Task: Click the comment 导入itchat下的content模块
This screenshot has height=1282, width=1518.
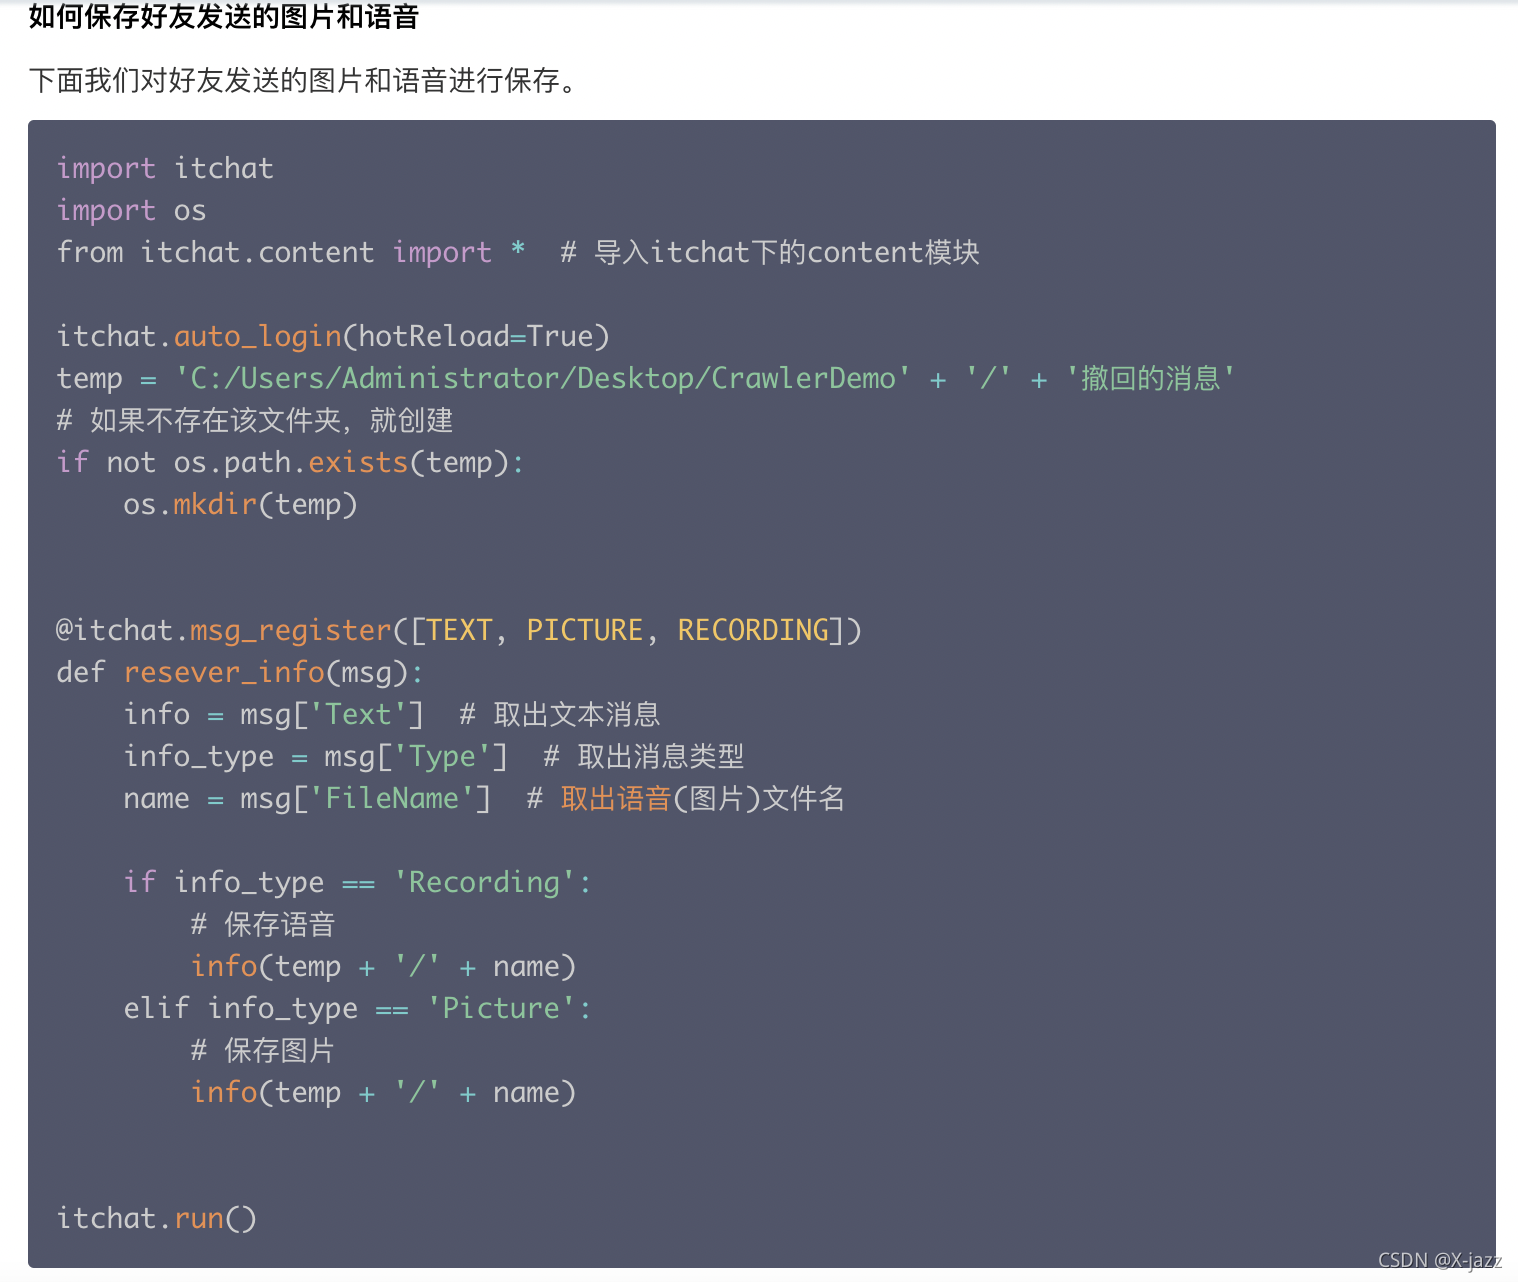Action: pyautogui.click(x=770, y=252)
